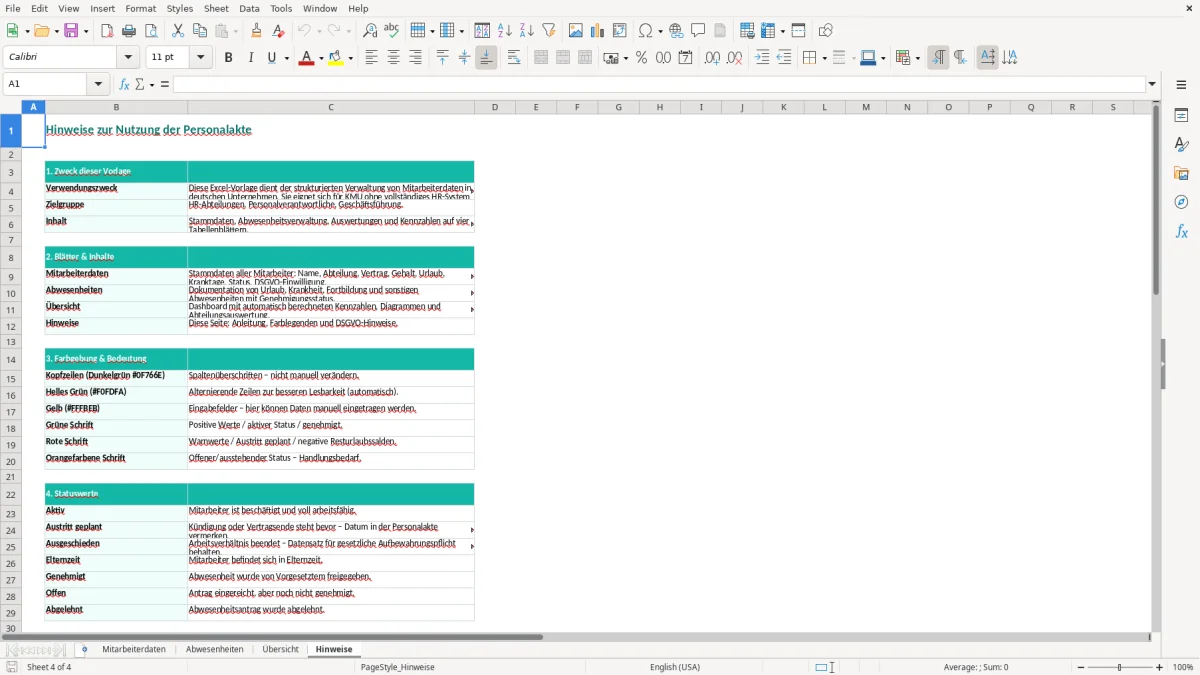Image resolution: width=1200 pixels, height=675 pixels.
Task: Click the Insert Comment icon
Action: click(698, 31)
